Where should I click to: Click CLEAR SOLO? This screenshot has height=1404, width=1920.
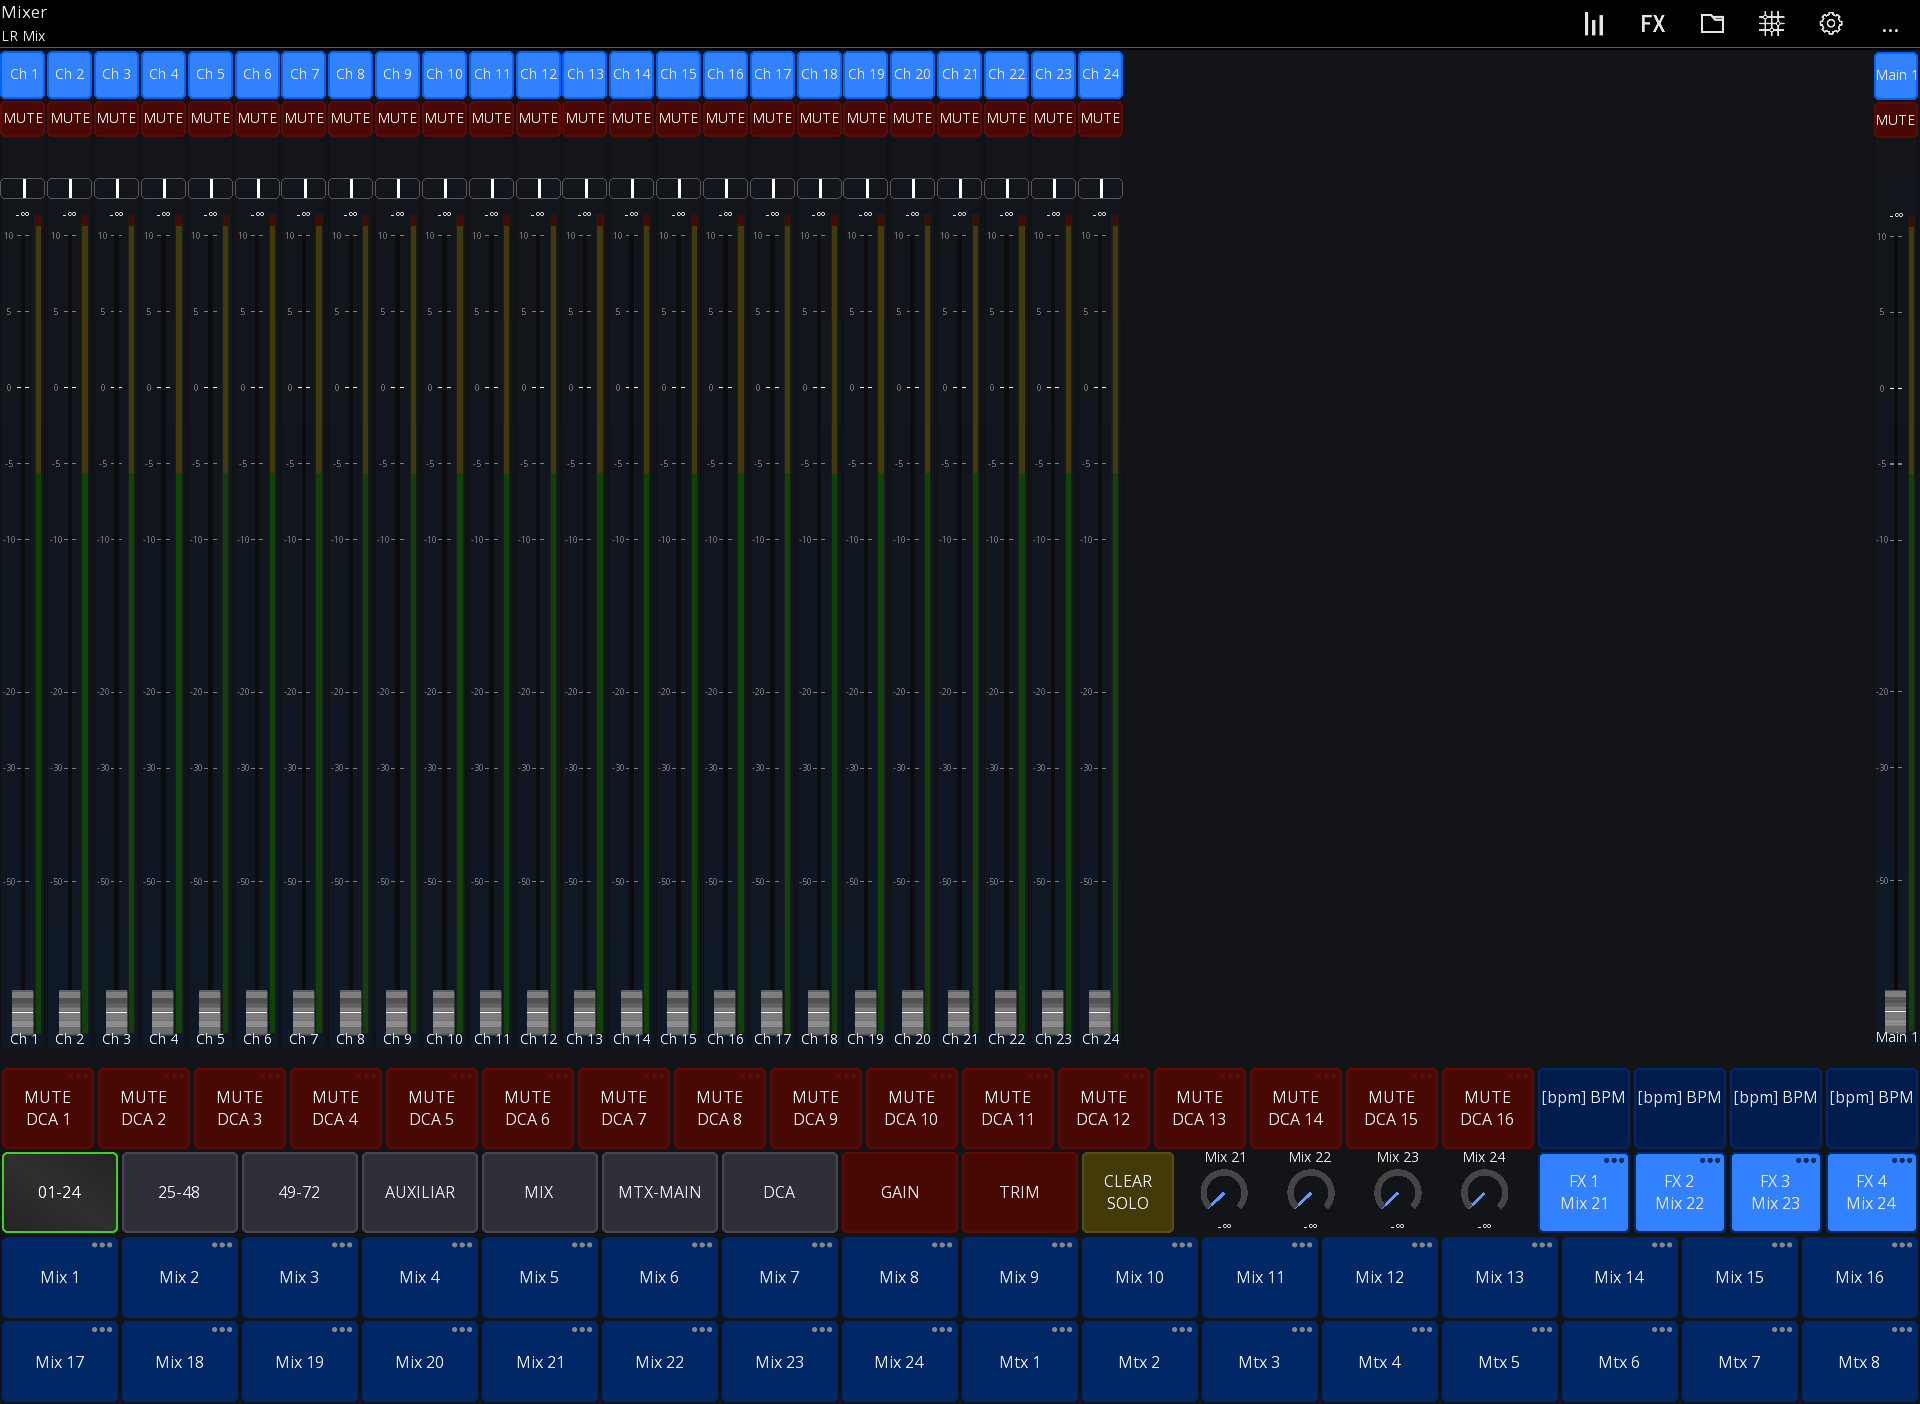(1127, 1192)
